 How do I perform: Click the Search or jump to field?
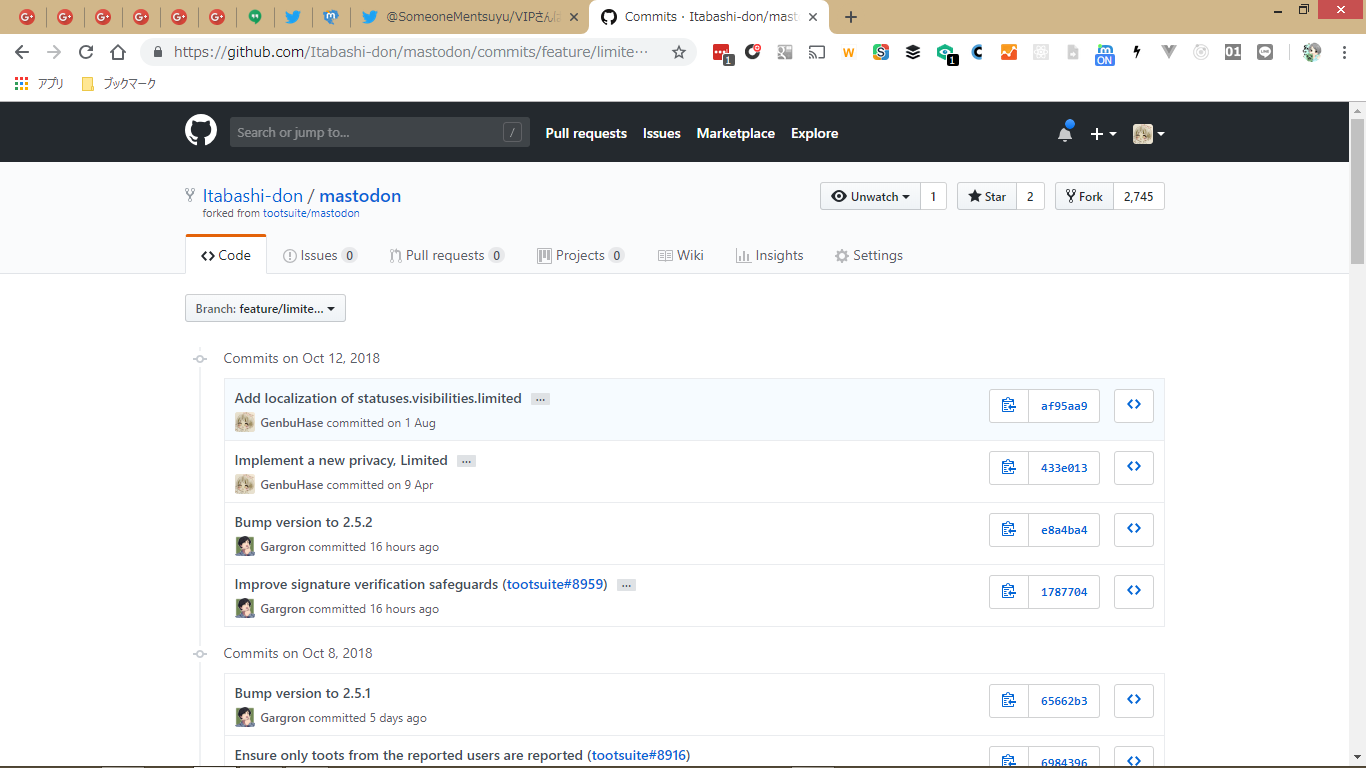pyautogui.click(x=365, y=133)
